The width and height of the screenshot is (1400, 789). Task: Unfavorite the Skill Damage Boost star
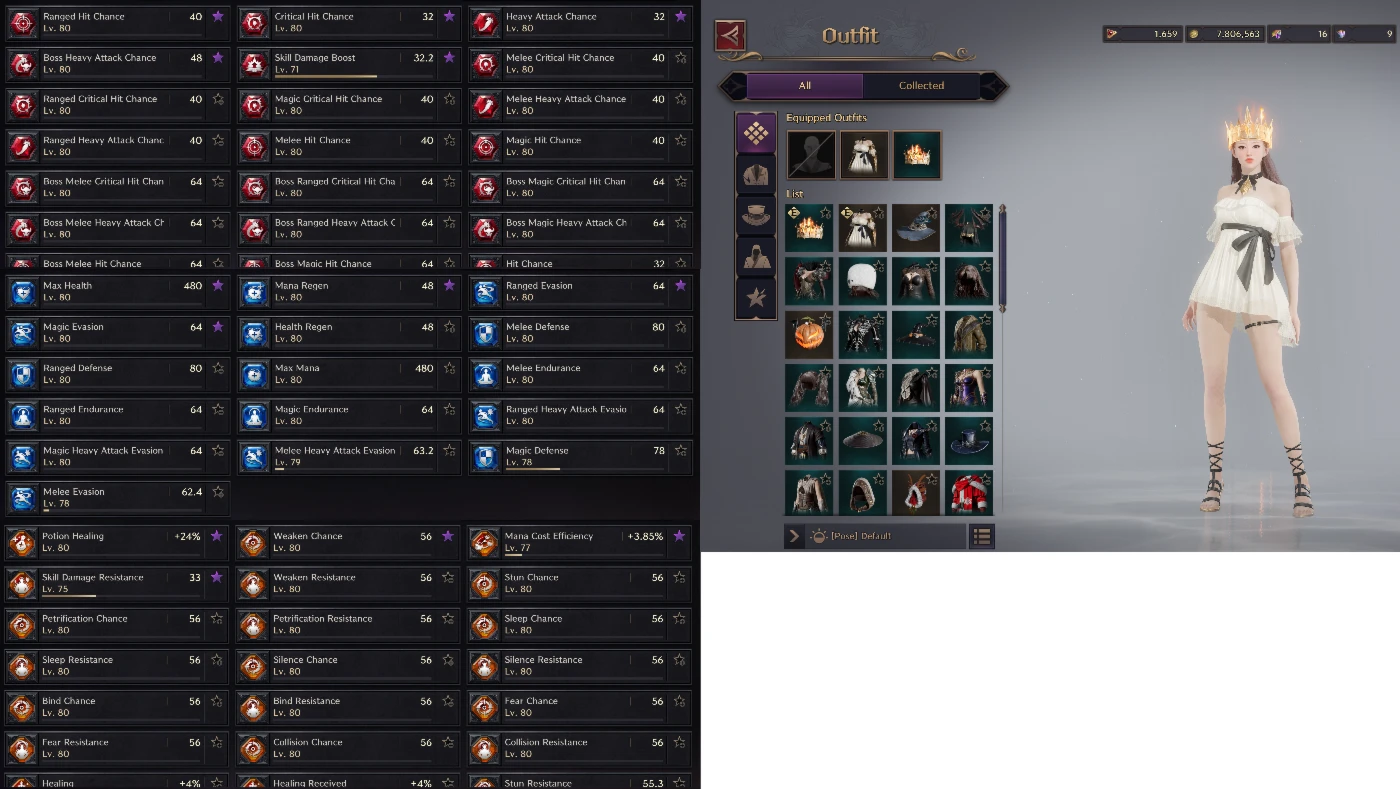[x=449, y=57]
